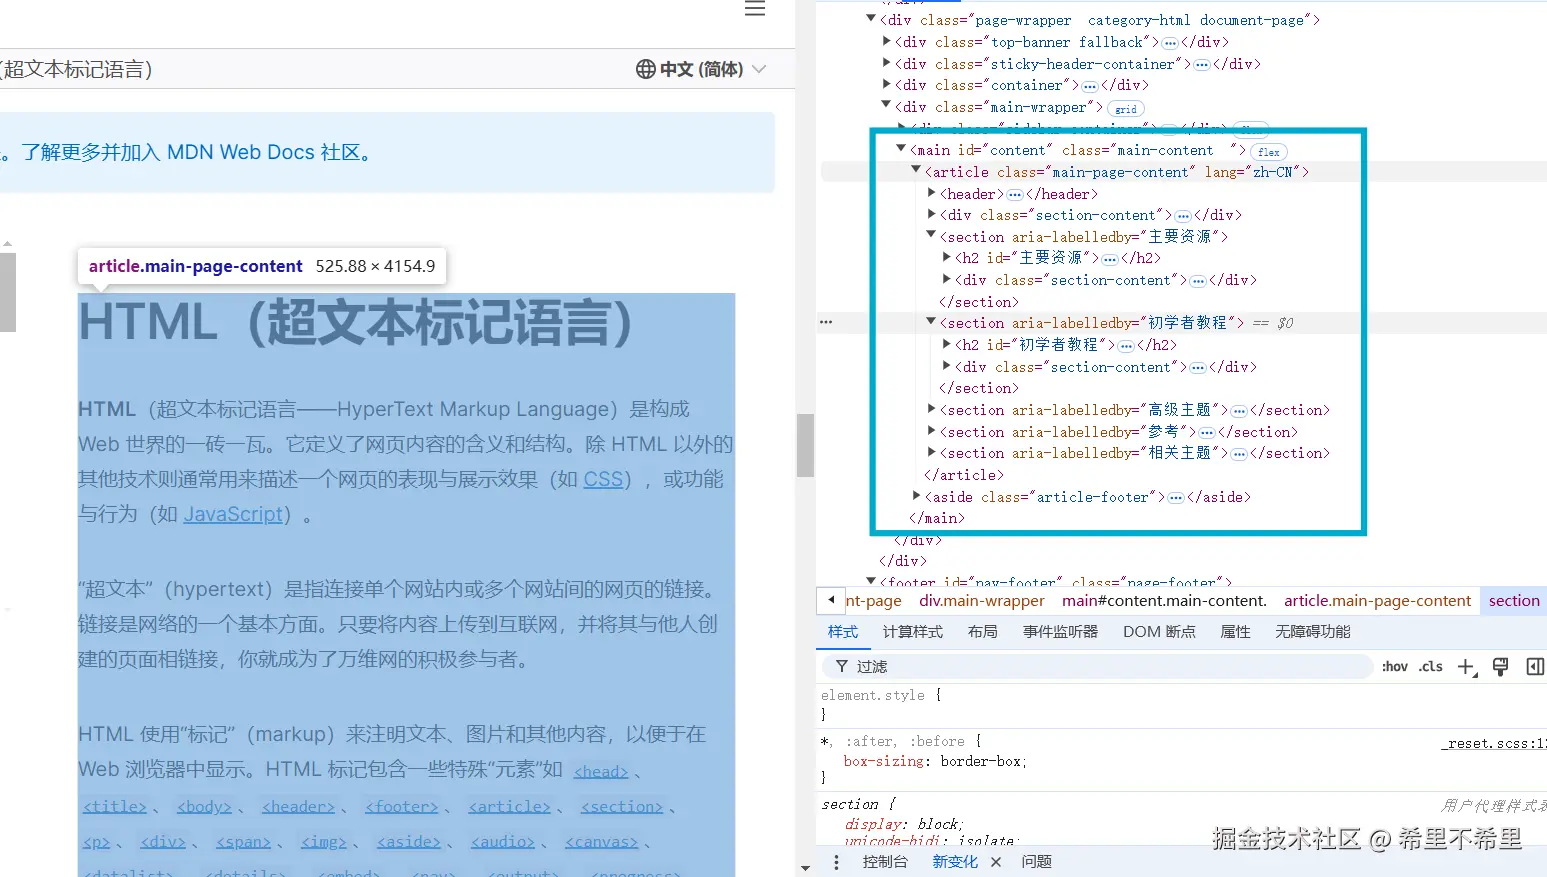Viewport: 1547px width, 877px height.
Task: Click the globe icon beside 中文 (简体)
Action: coord(646,69)
